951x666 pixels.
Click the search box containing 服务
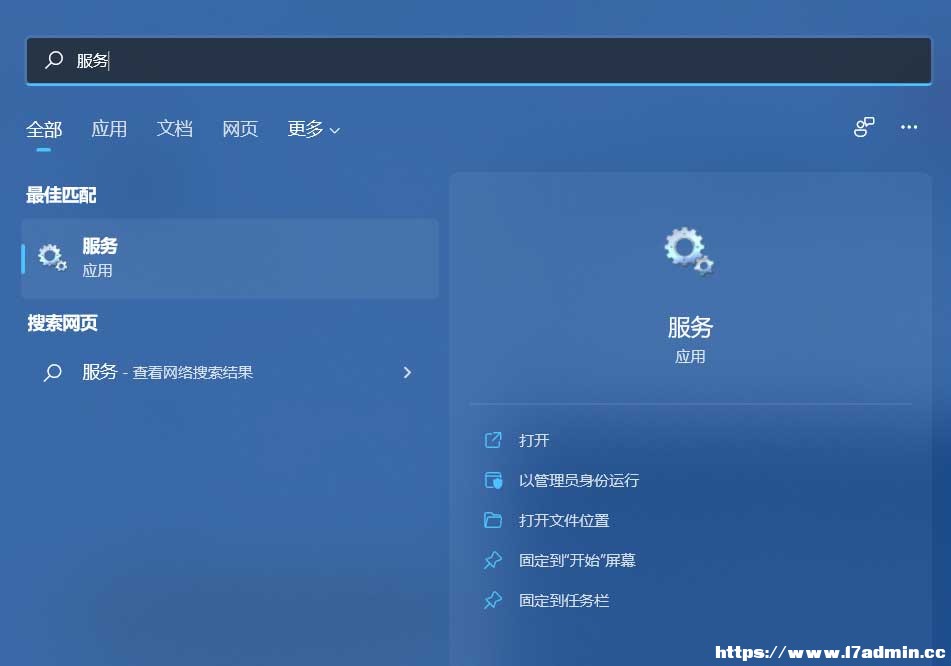click(479, 61)
